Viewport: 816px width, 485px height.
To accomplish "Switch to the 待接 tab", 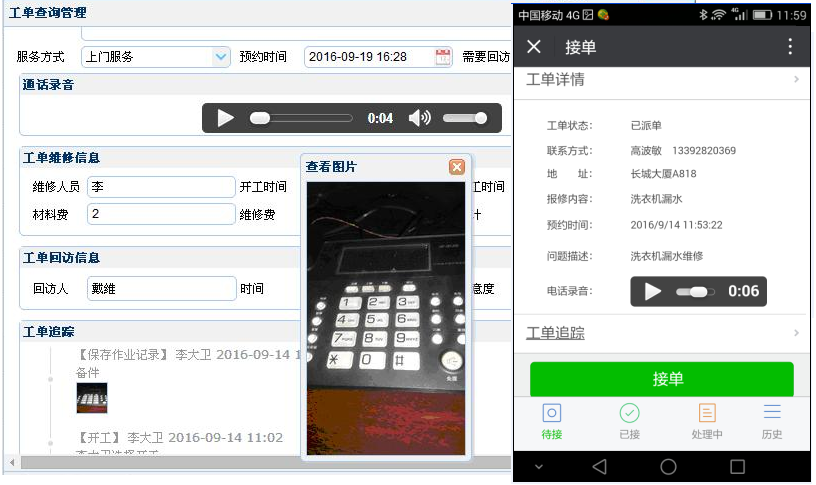I will click(551, 421).
